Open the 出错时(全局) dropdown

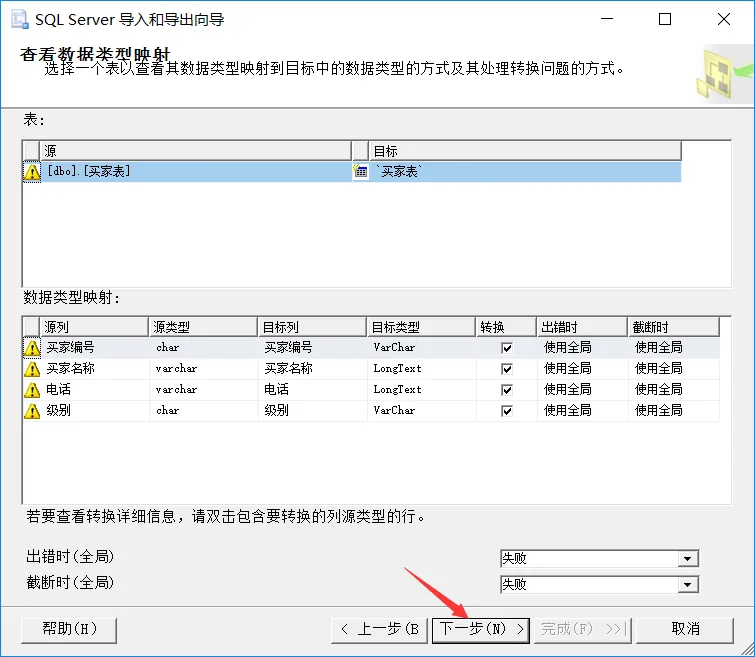(x=688, y=558)
